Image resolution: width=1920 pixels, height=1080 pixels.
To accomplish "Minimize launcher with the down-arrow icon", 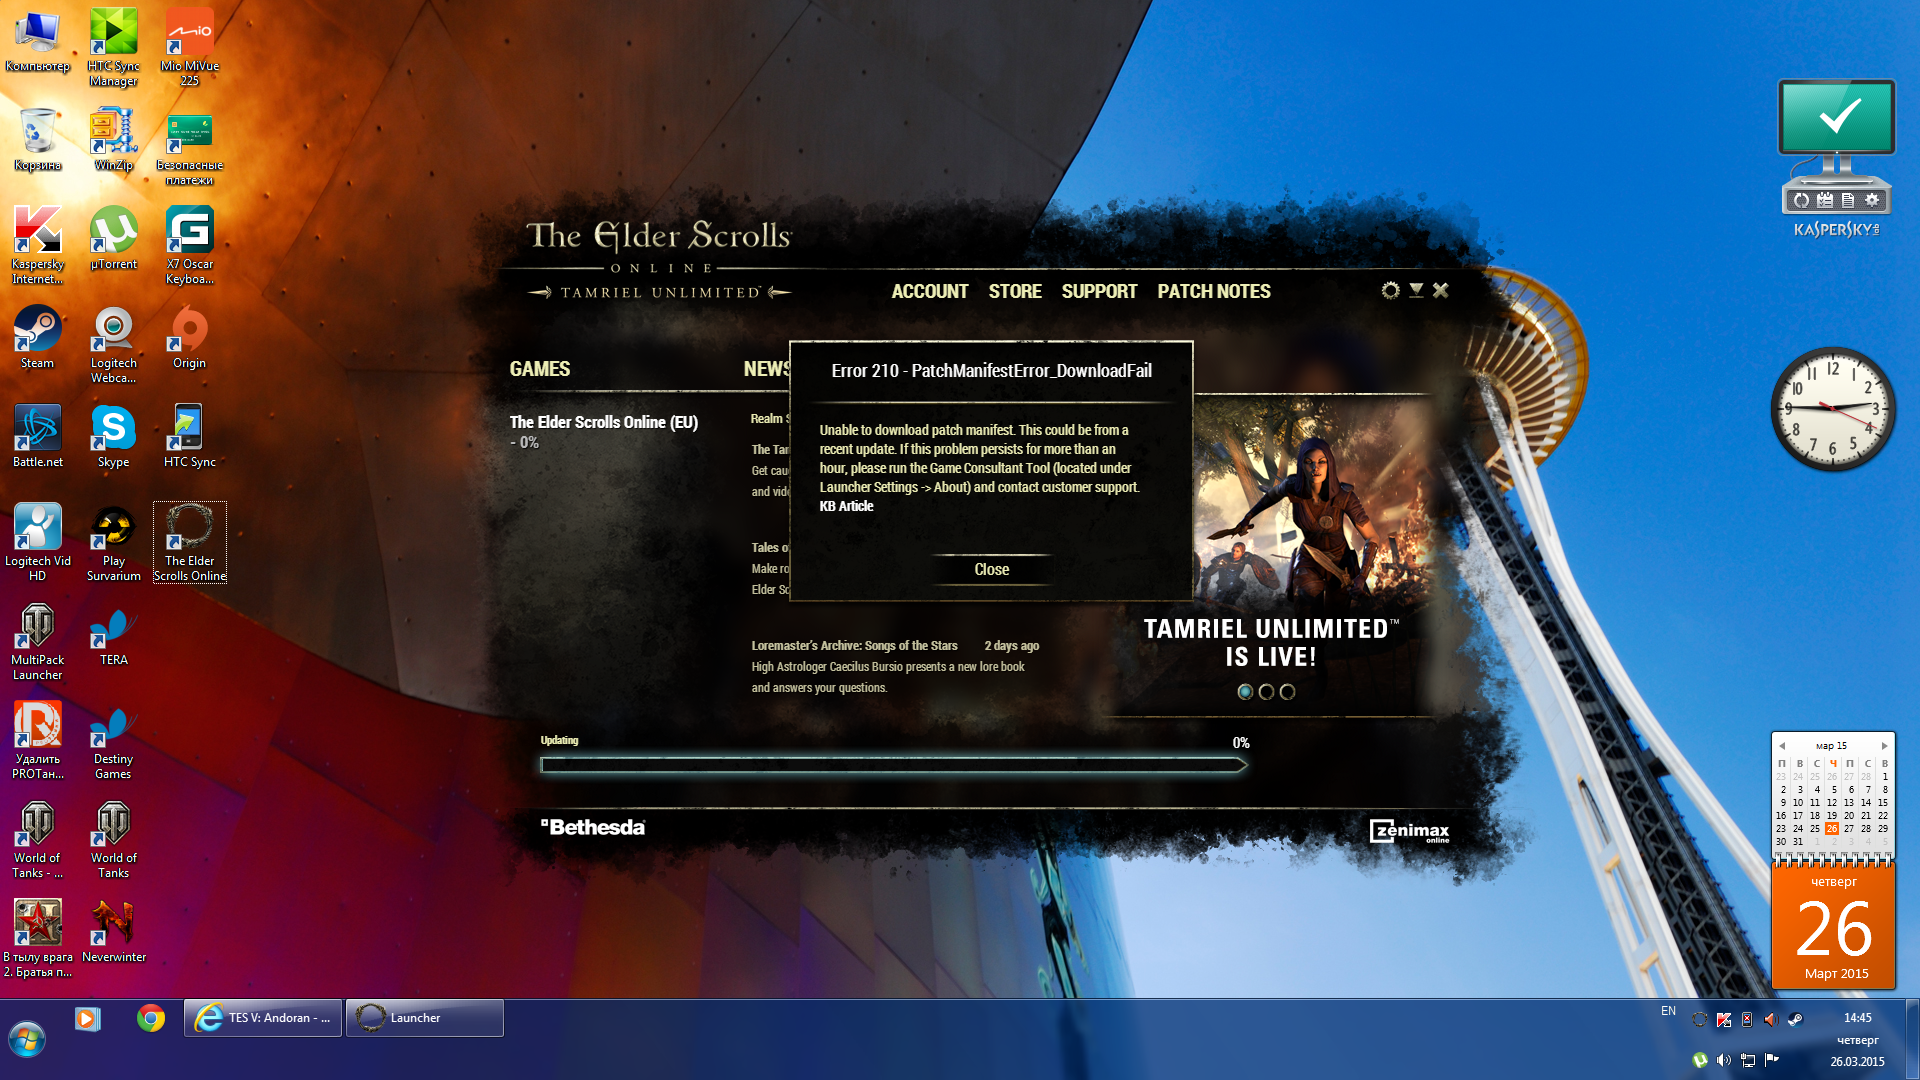I will pos(1416,290).
